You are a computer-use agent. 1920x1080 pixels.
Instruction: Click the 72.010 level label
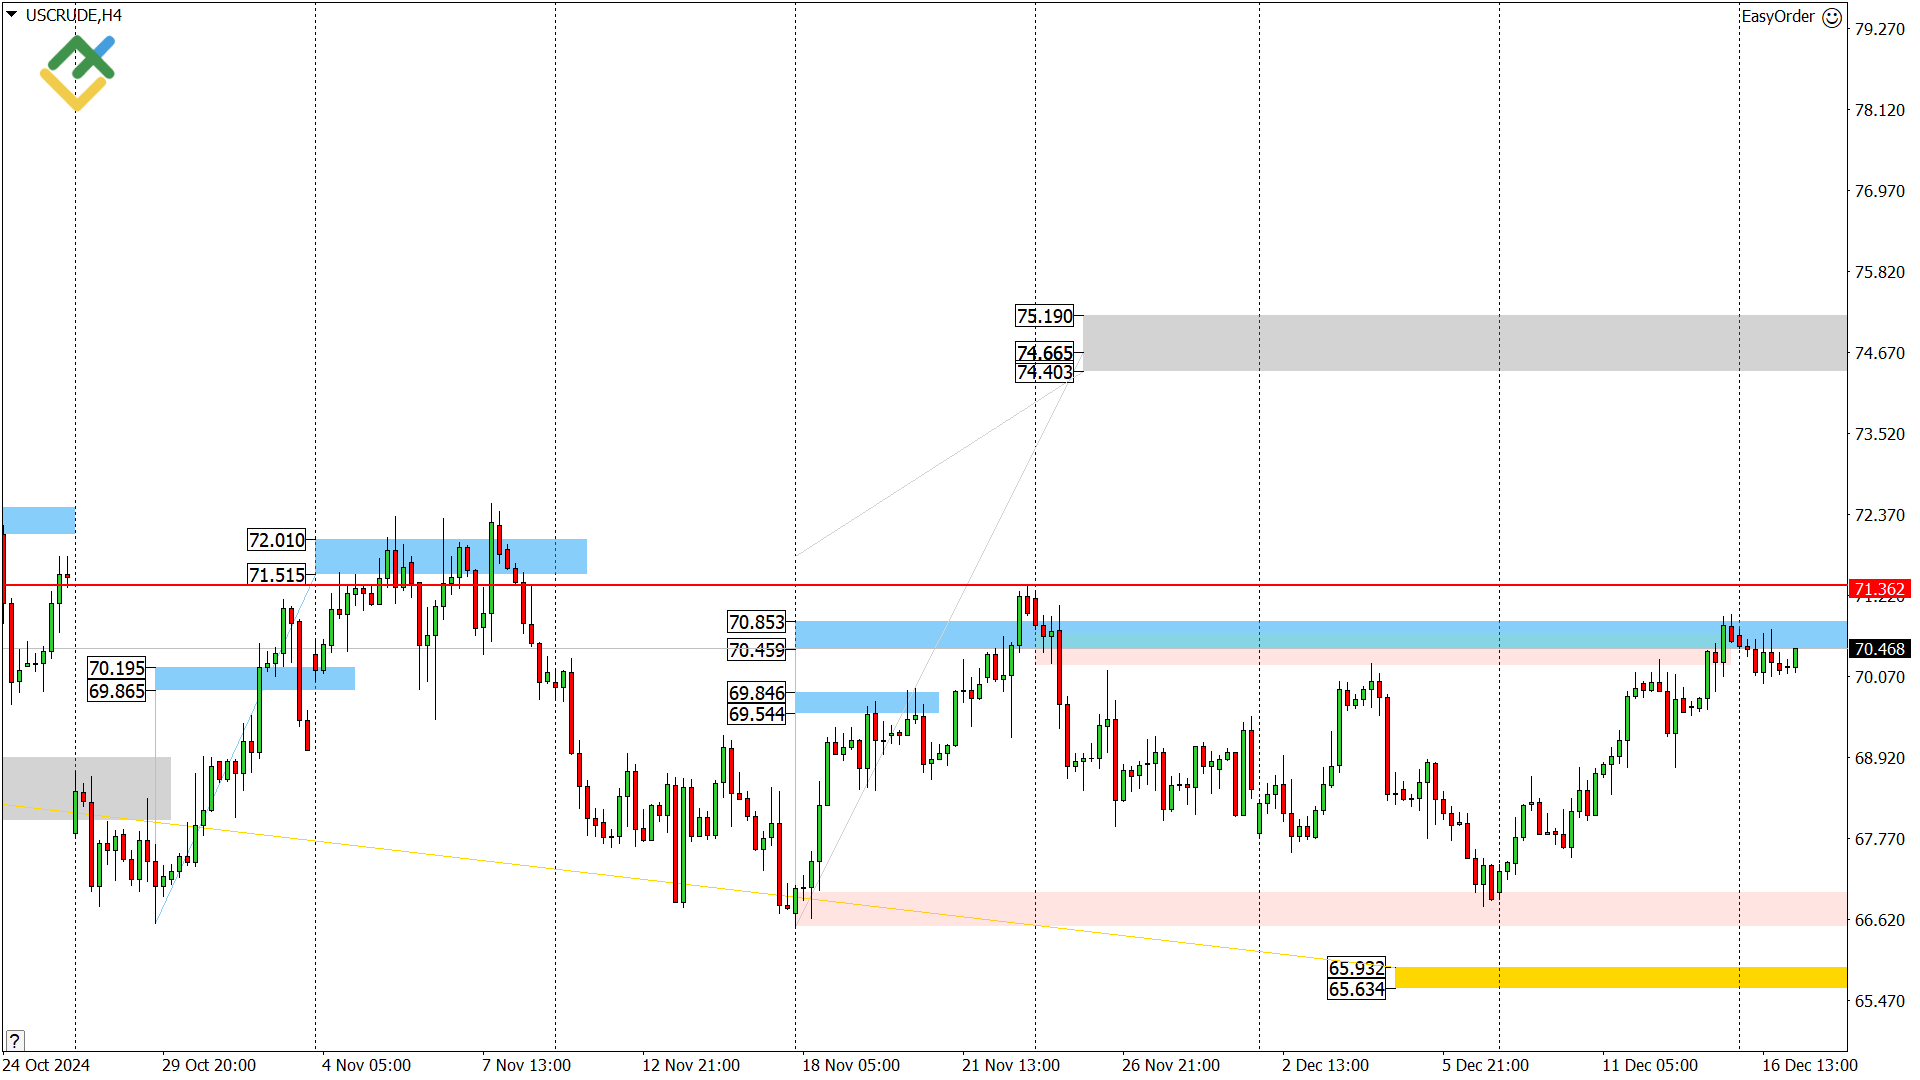(276, 540)
